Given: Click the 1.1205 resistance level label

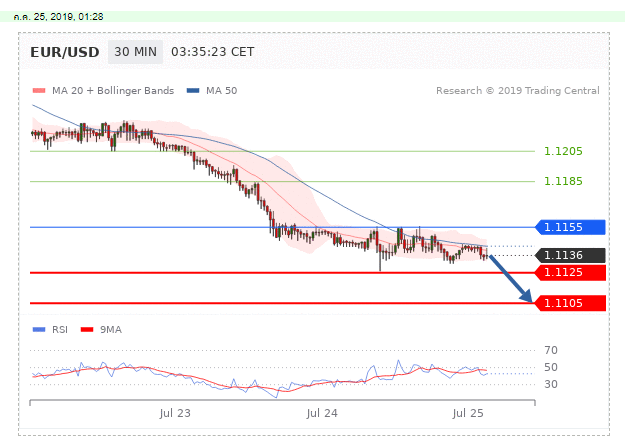Looking at the screenshot, I should pos(563,151).
